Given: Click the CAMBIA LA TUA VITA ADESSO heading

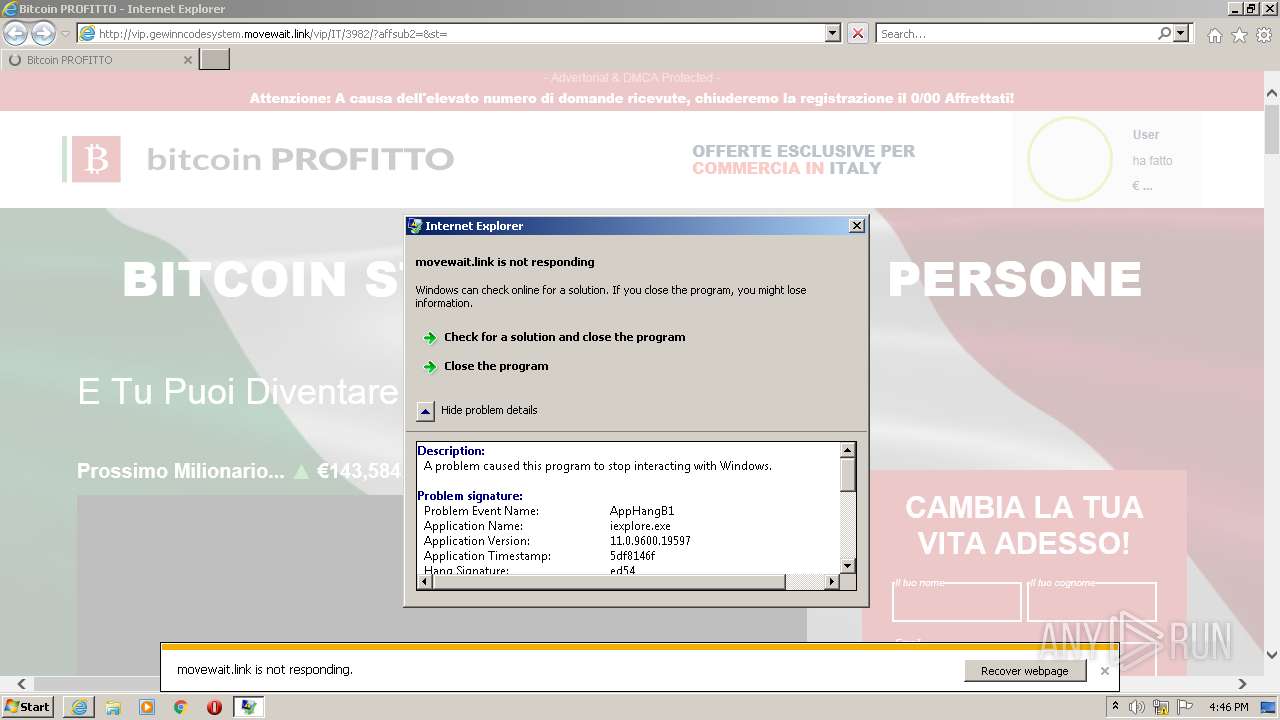Looking at the screenshot, I should (1024, 525).
